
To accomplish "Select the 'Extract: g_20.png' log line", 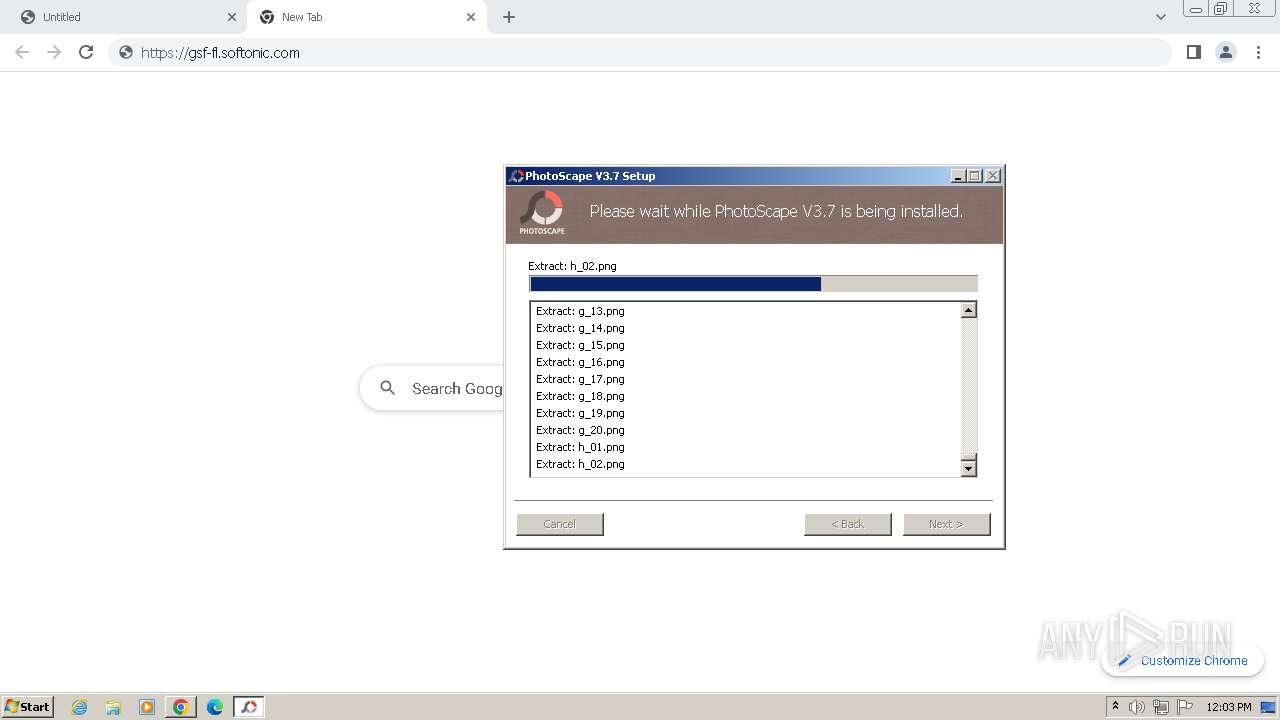I will click(580, 430).
